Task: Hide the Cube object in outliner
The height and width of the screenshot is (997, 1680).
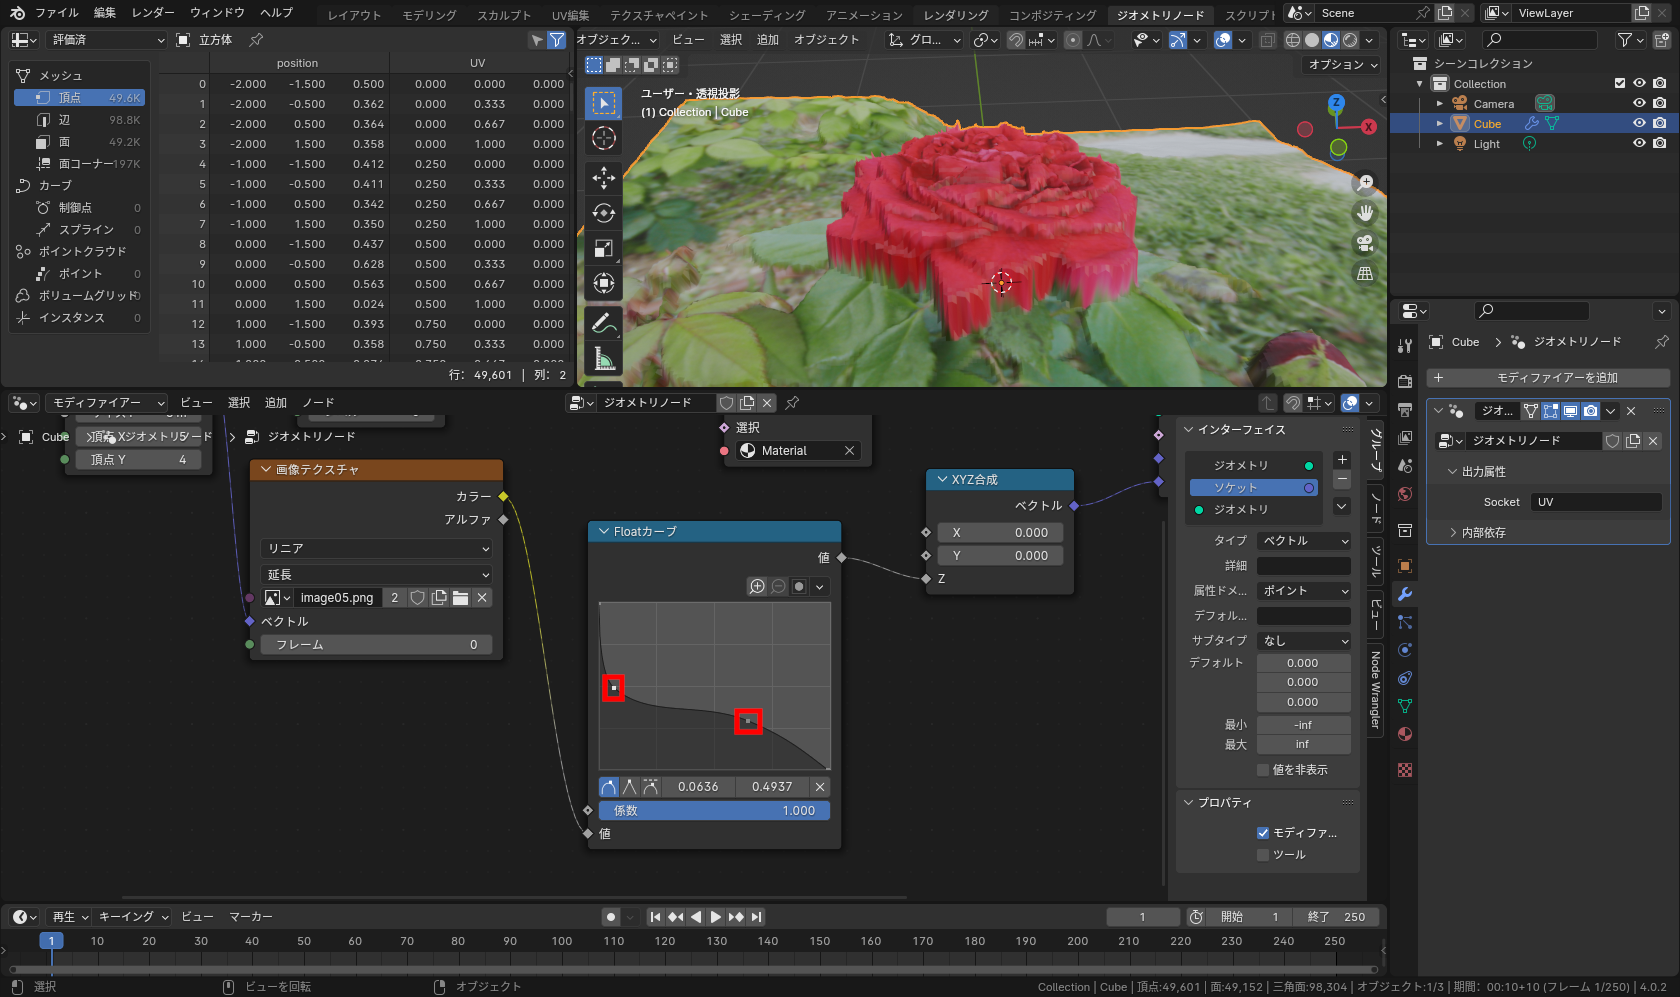Action: (x=1639, y=123)
